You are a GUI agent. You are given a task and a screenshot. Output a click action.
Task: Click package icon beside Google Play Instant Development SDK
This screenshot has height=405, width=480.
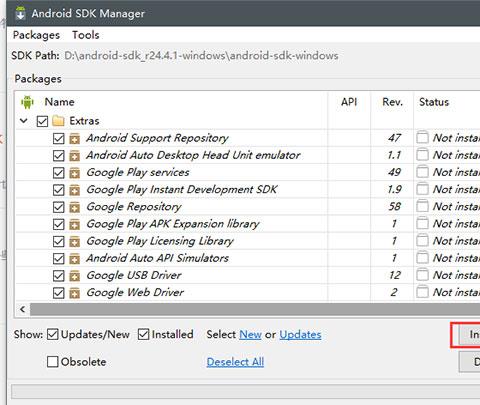click(75, 190)
